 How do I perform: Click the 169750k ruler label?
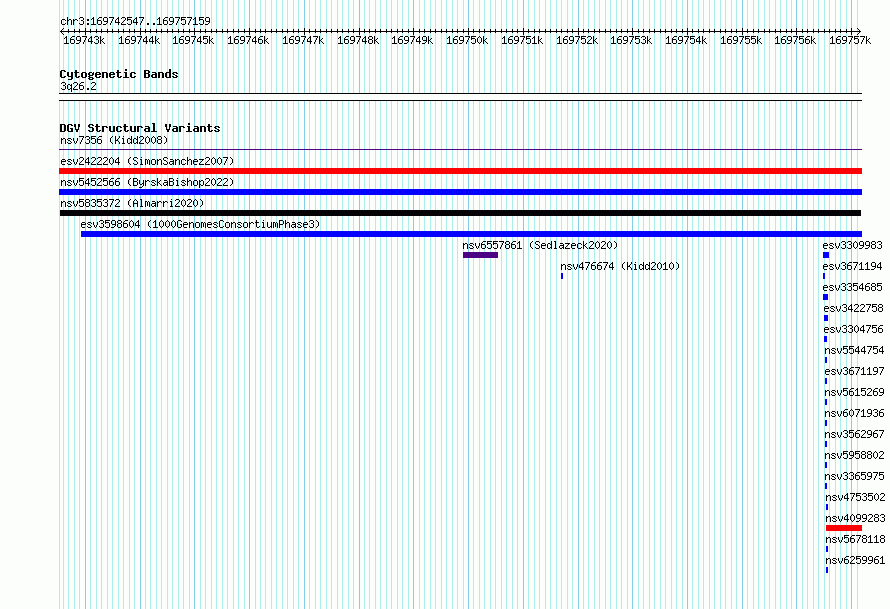click(467, 40)
